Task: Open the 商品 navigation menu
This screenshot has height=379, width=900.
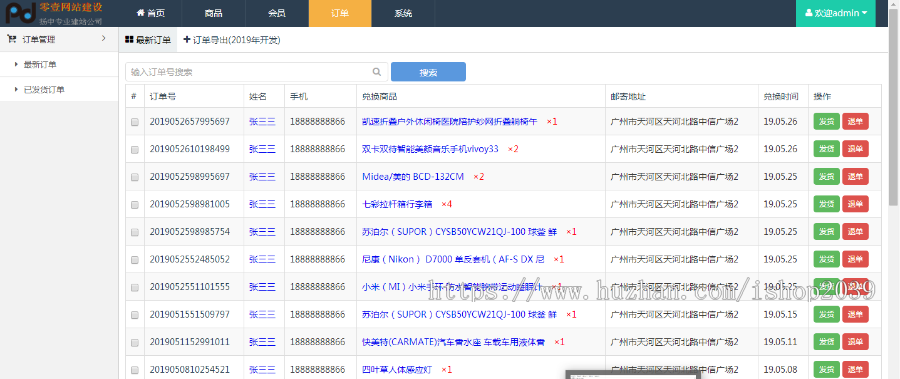Action: point(214,13)
